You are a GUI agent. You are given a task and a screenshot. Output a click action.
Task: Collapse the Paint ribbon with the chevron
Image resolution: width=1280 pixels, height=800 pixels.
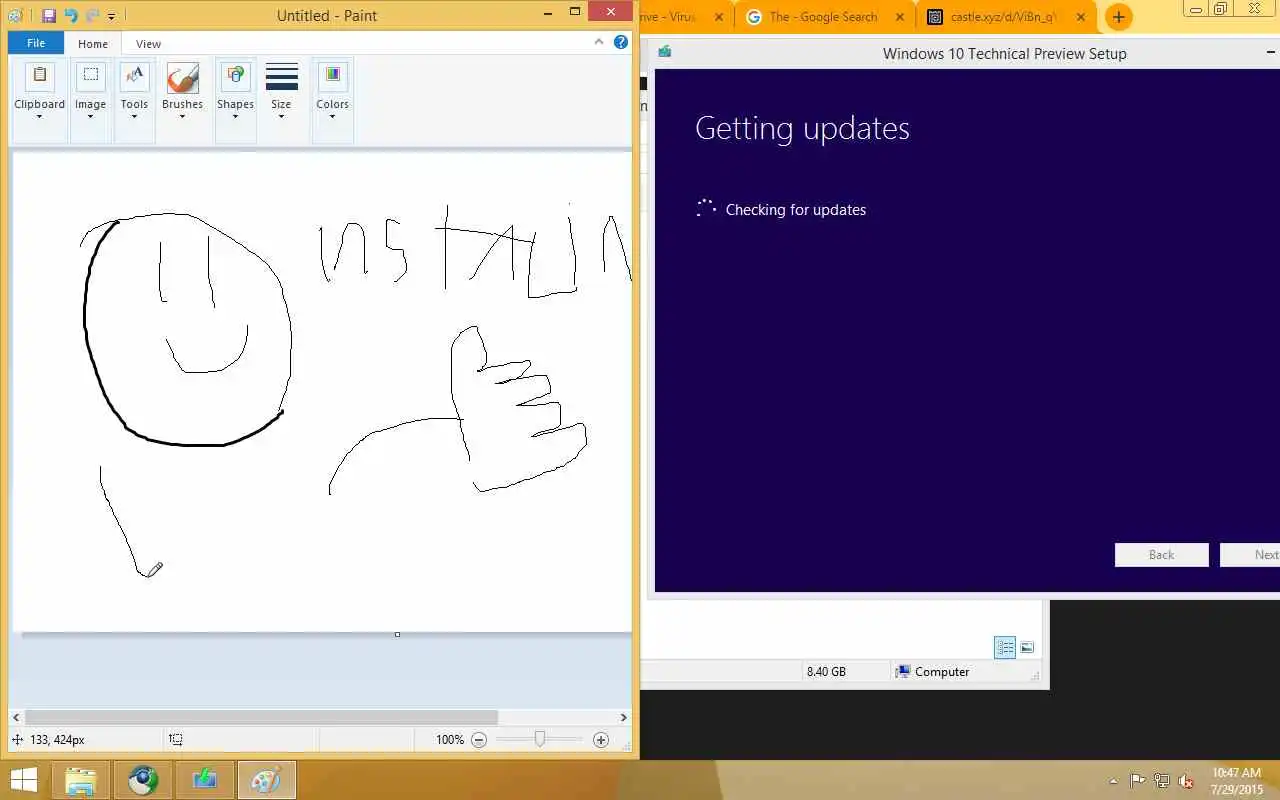click(x=599, y=42)
